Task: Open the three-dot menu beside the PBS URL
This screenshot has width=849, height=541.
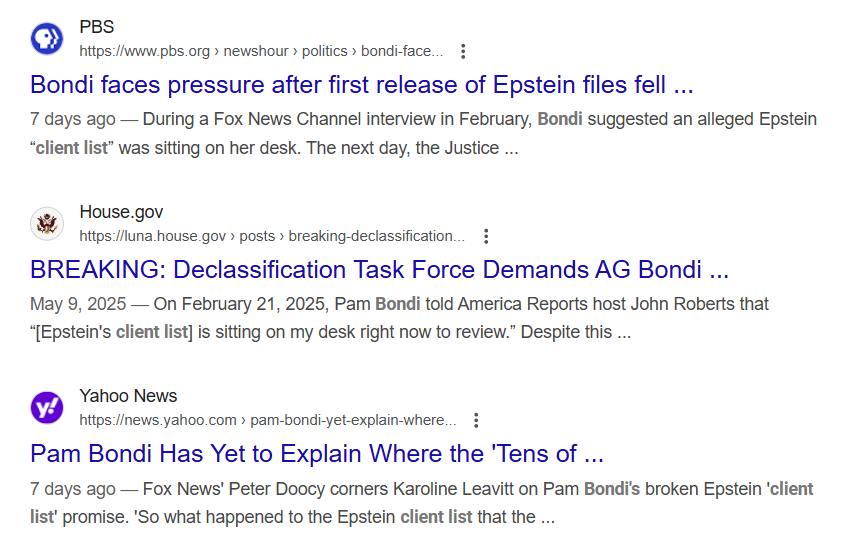Action: [463, 51]
